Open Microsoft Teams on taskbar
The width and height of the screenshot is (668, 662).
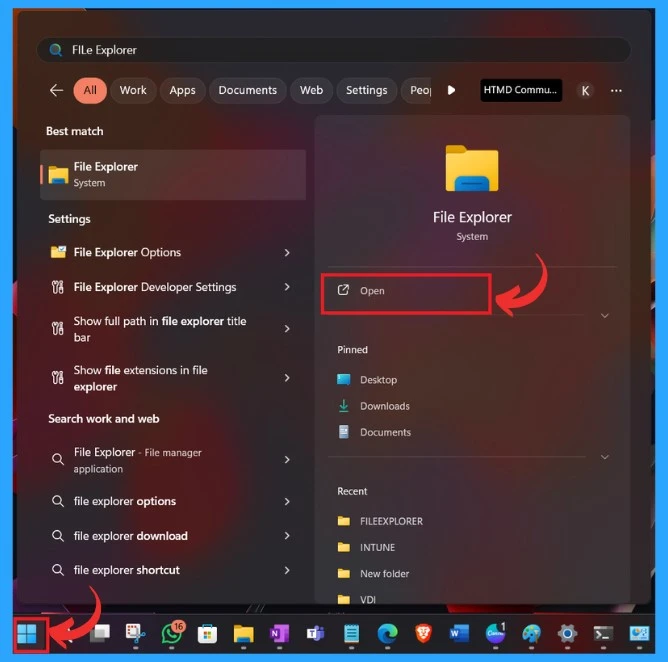click(x=315, y=634)
